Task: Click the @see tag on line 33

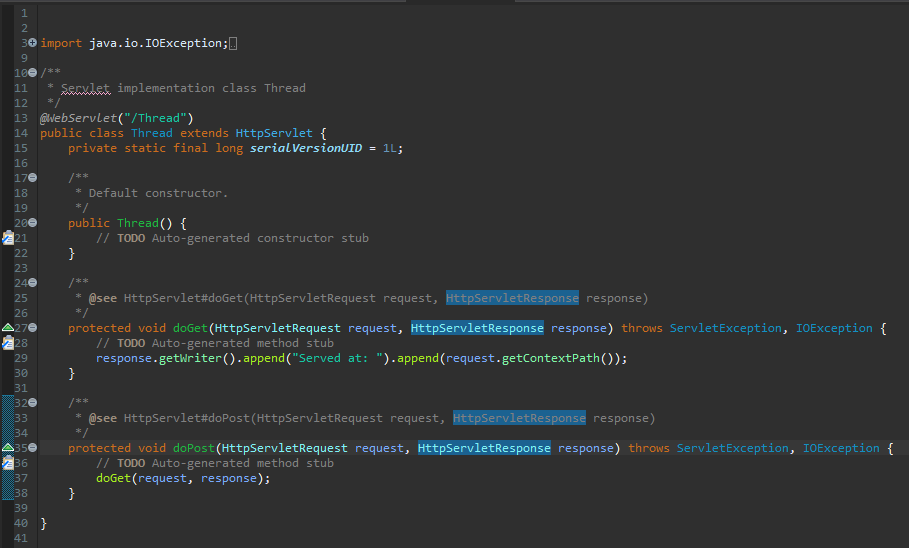Action: click(103, 418)
